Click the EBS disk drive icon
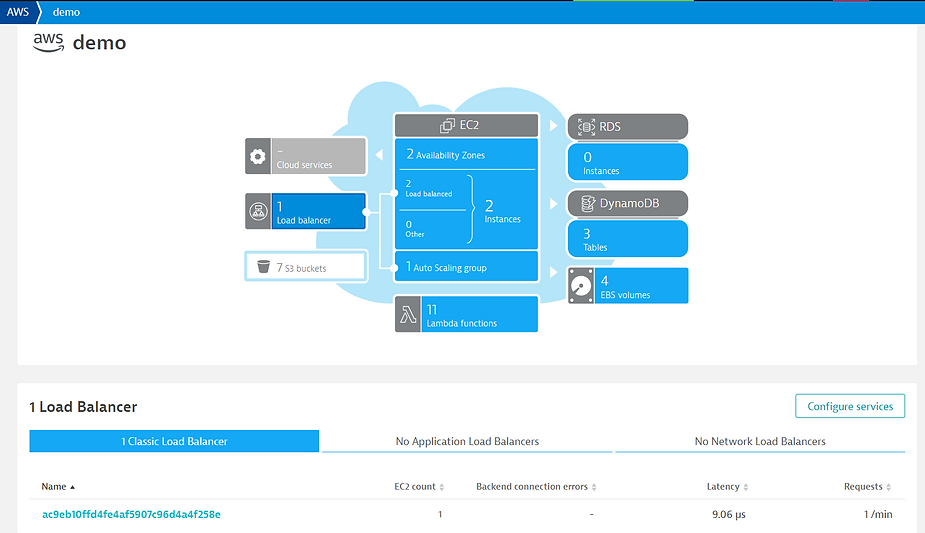The width and height of the screenshot is (925, 533). pyautogui.click(x=581, y=286)
